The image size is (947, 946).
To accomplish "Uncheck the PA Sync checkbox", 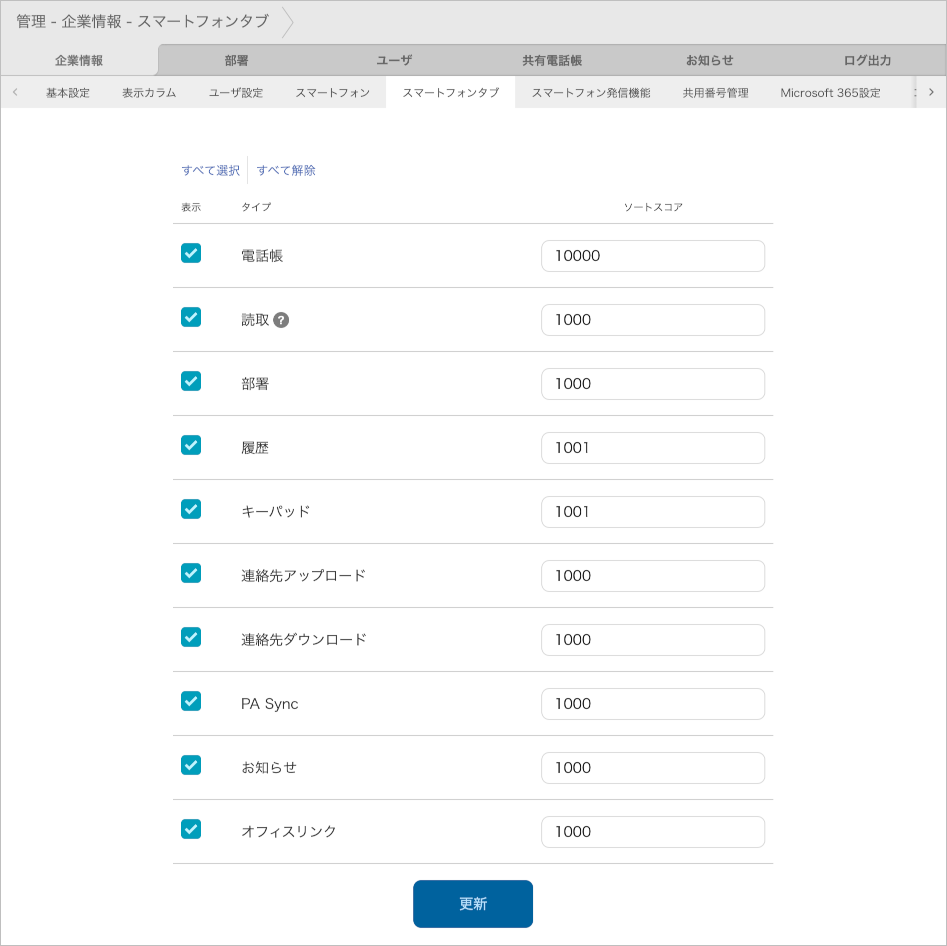I will click(190, 702).
